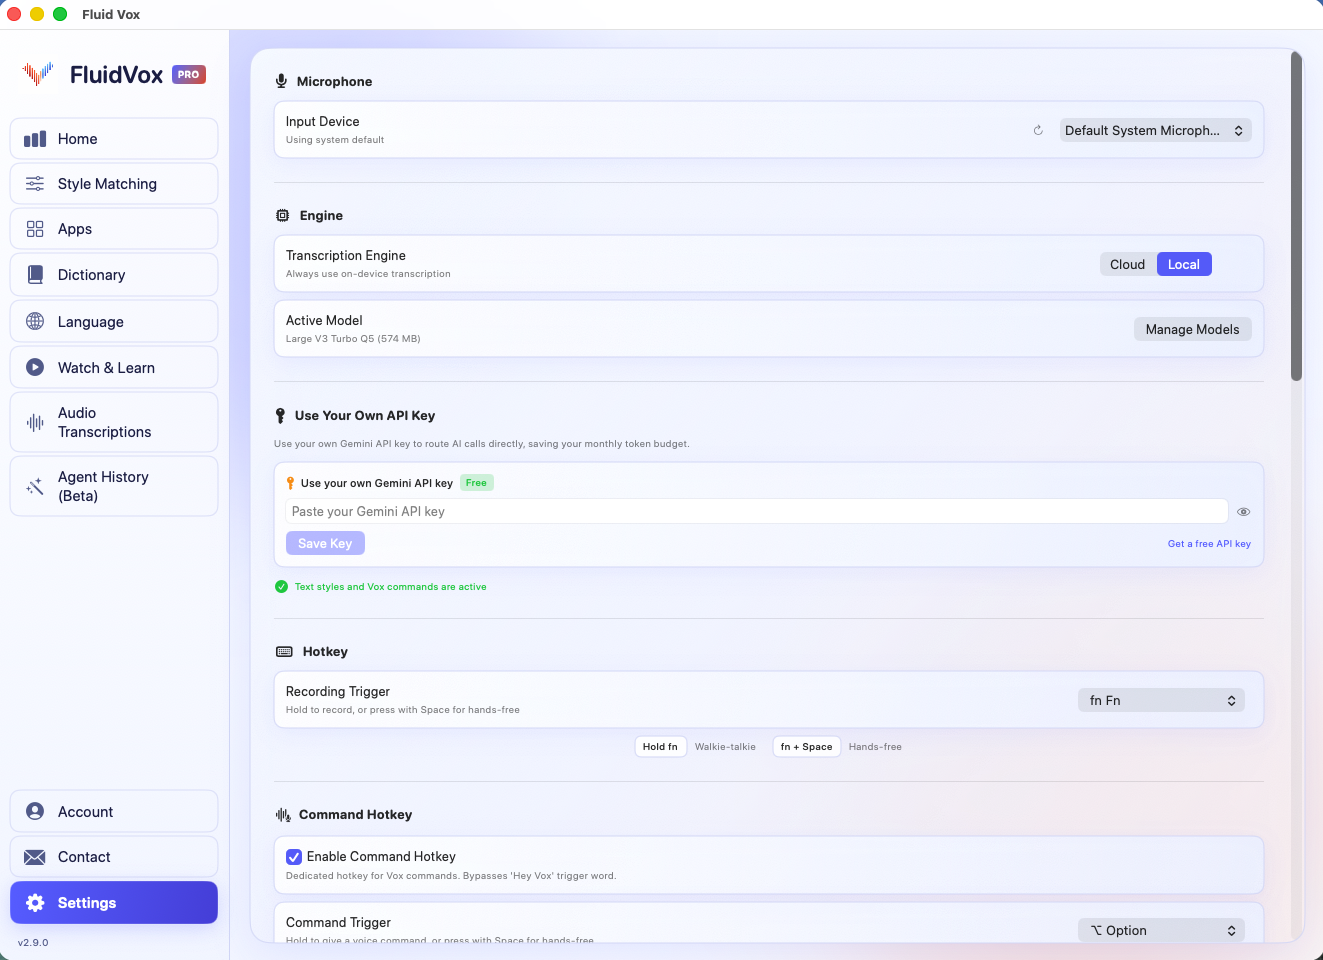Choose the fn + Space mode

806,746
